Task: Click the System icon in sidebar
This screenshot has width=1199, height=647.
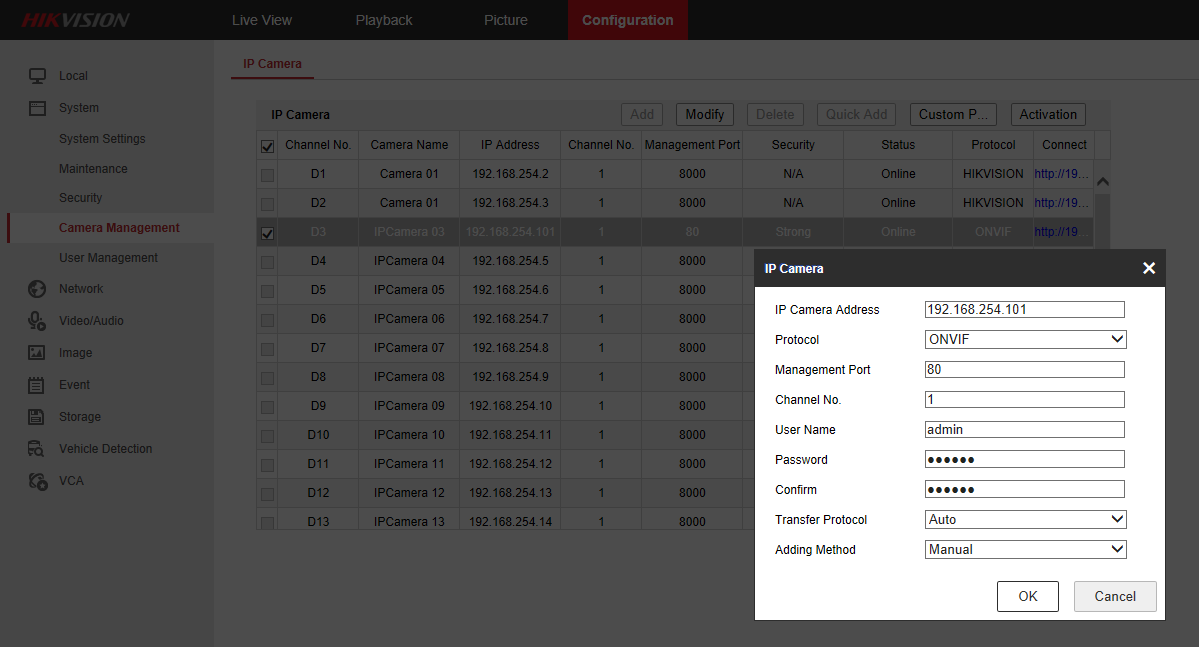Action: pos(37,108)
